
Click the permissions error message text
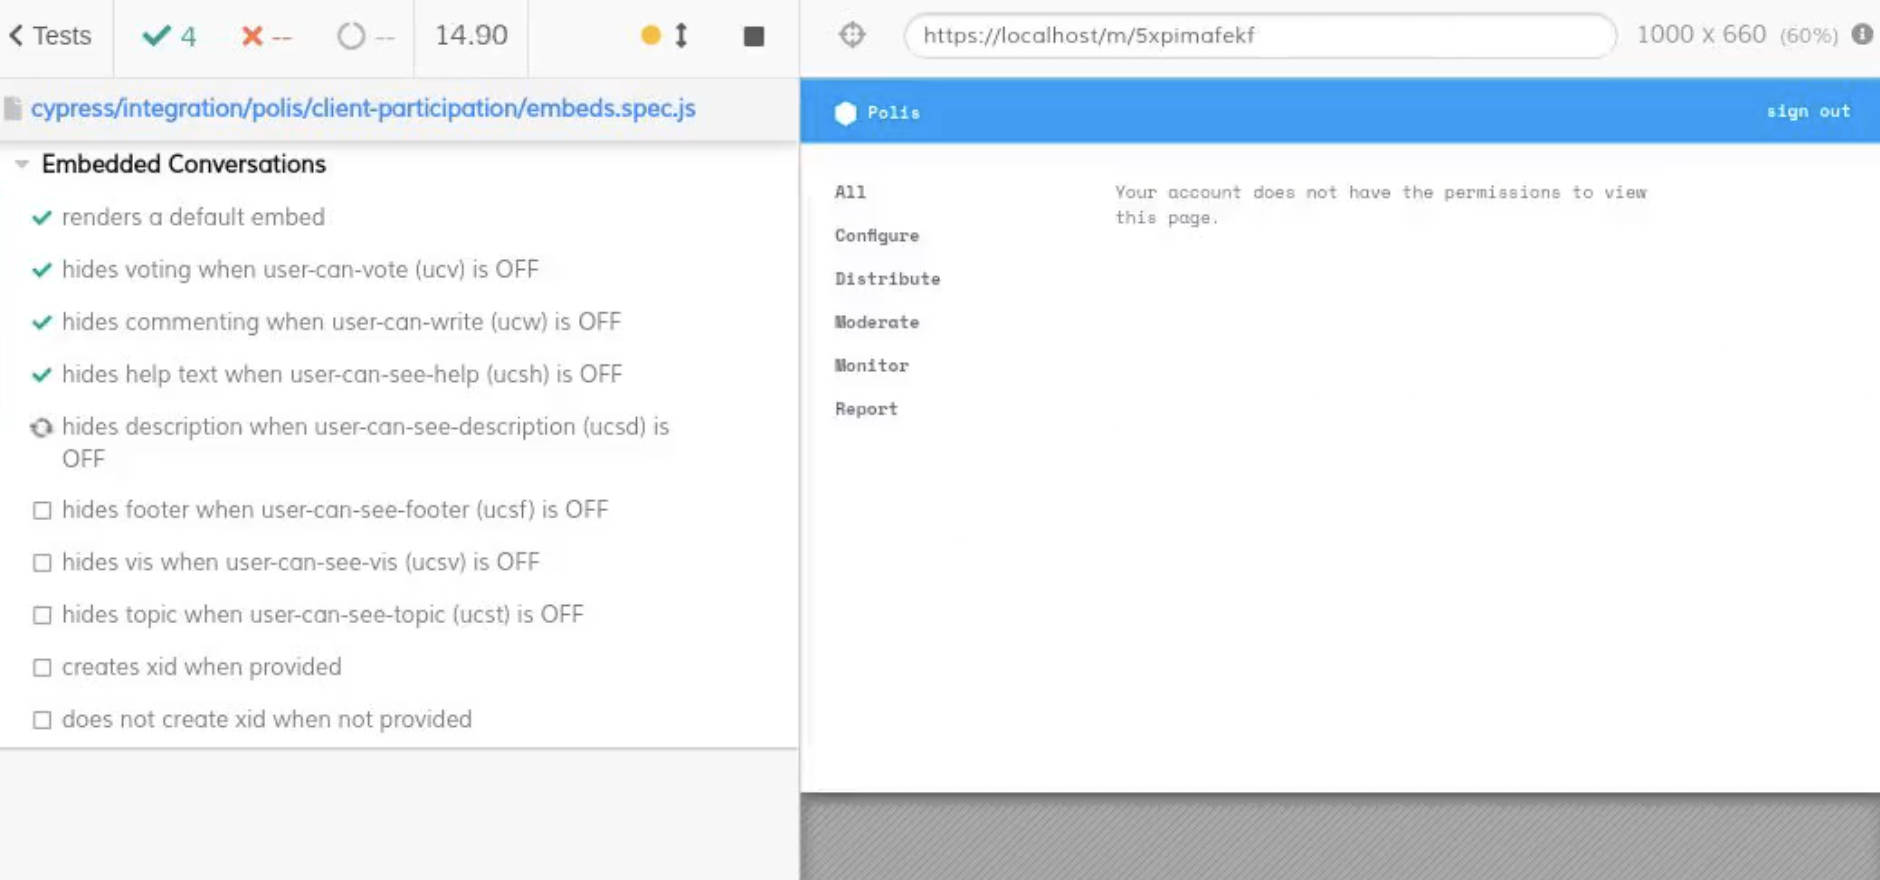pos(1380,205)
